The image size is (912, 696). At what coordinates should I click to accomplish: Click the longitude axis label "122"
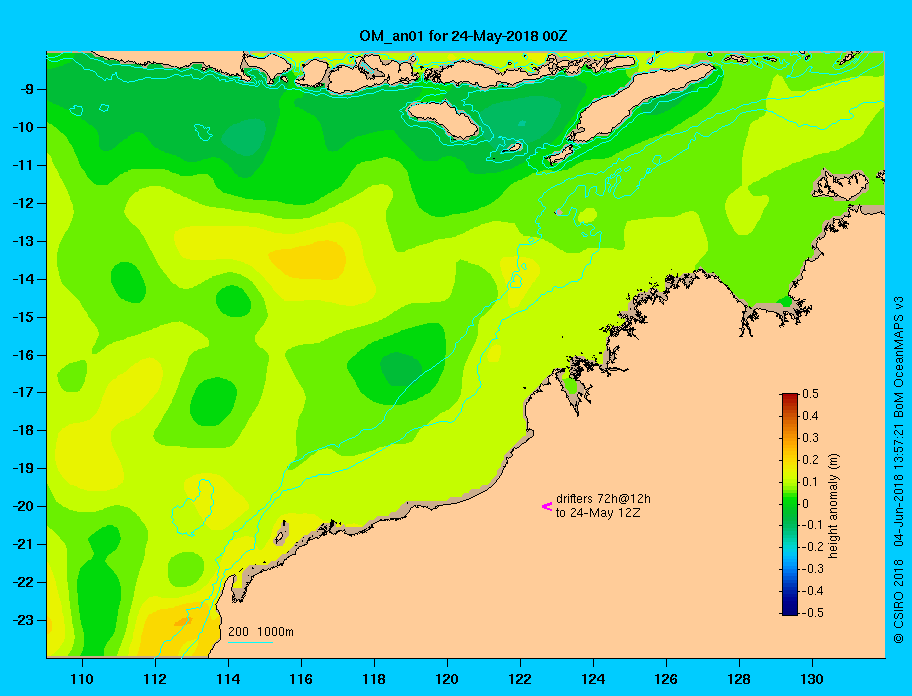coord(520,679)
